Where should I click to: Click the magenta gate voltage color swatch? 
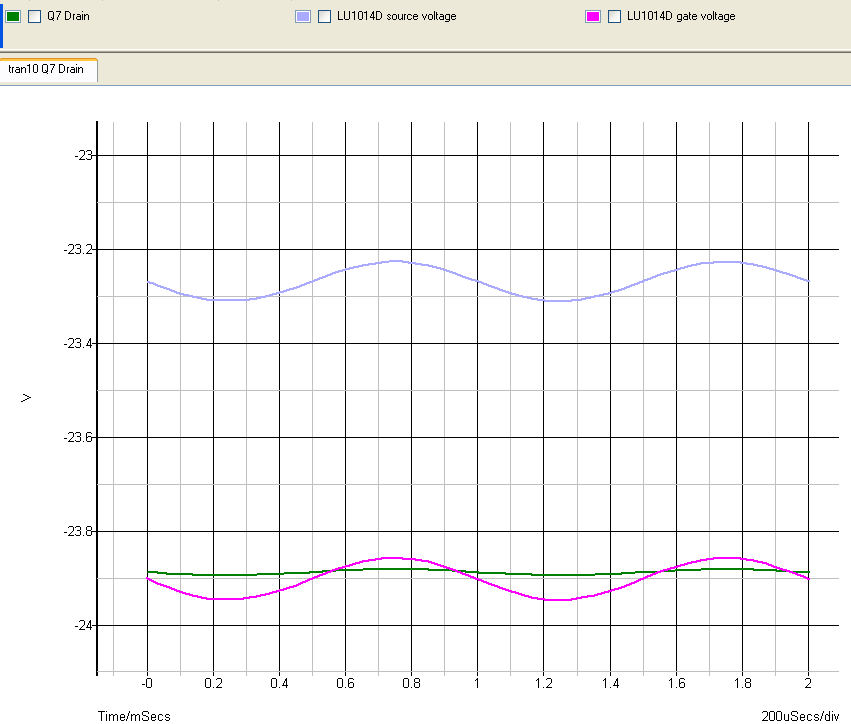pos(593,16)
